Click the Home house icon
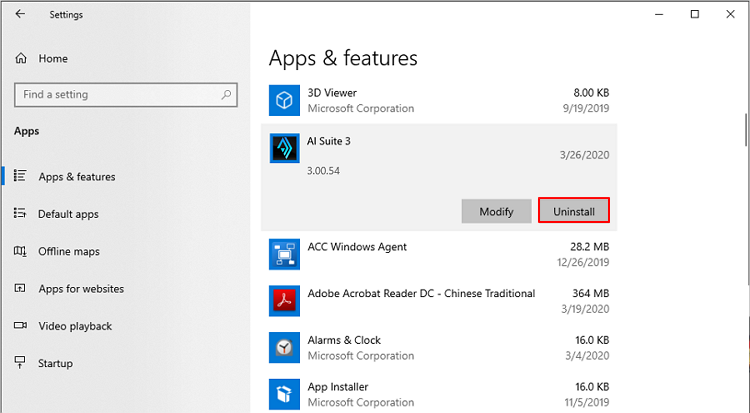Image resolution: width=750 pixels, height=413 pixels. (21, 58)
